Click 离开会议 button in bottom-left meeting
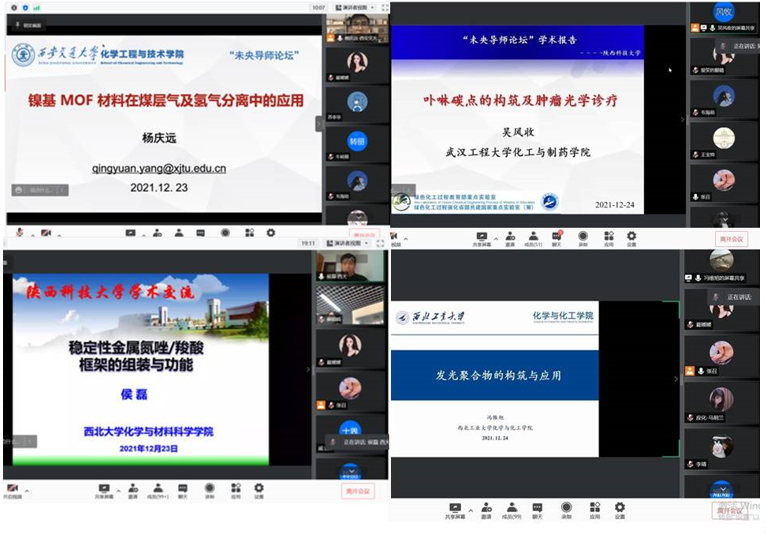Viewport: 766px width, 534px height. [x=358, y=491]
